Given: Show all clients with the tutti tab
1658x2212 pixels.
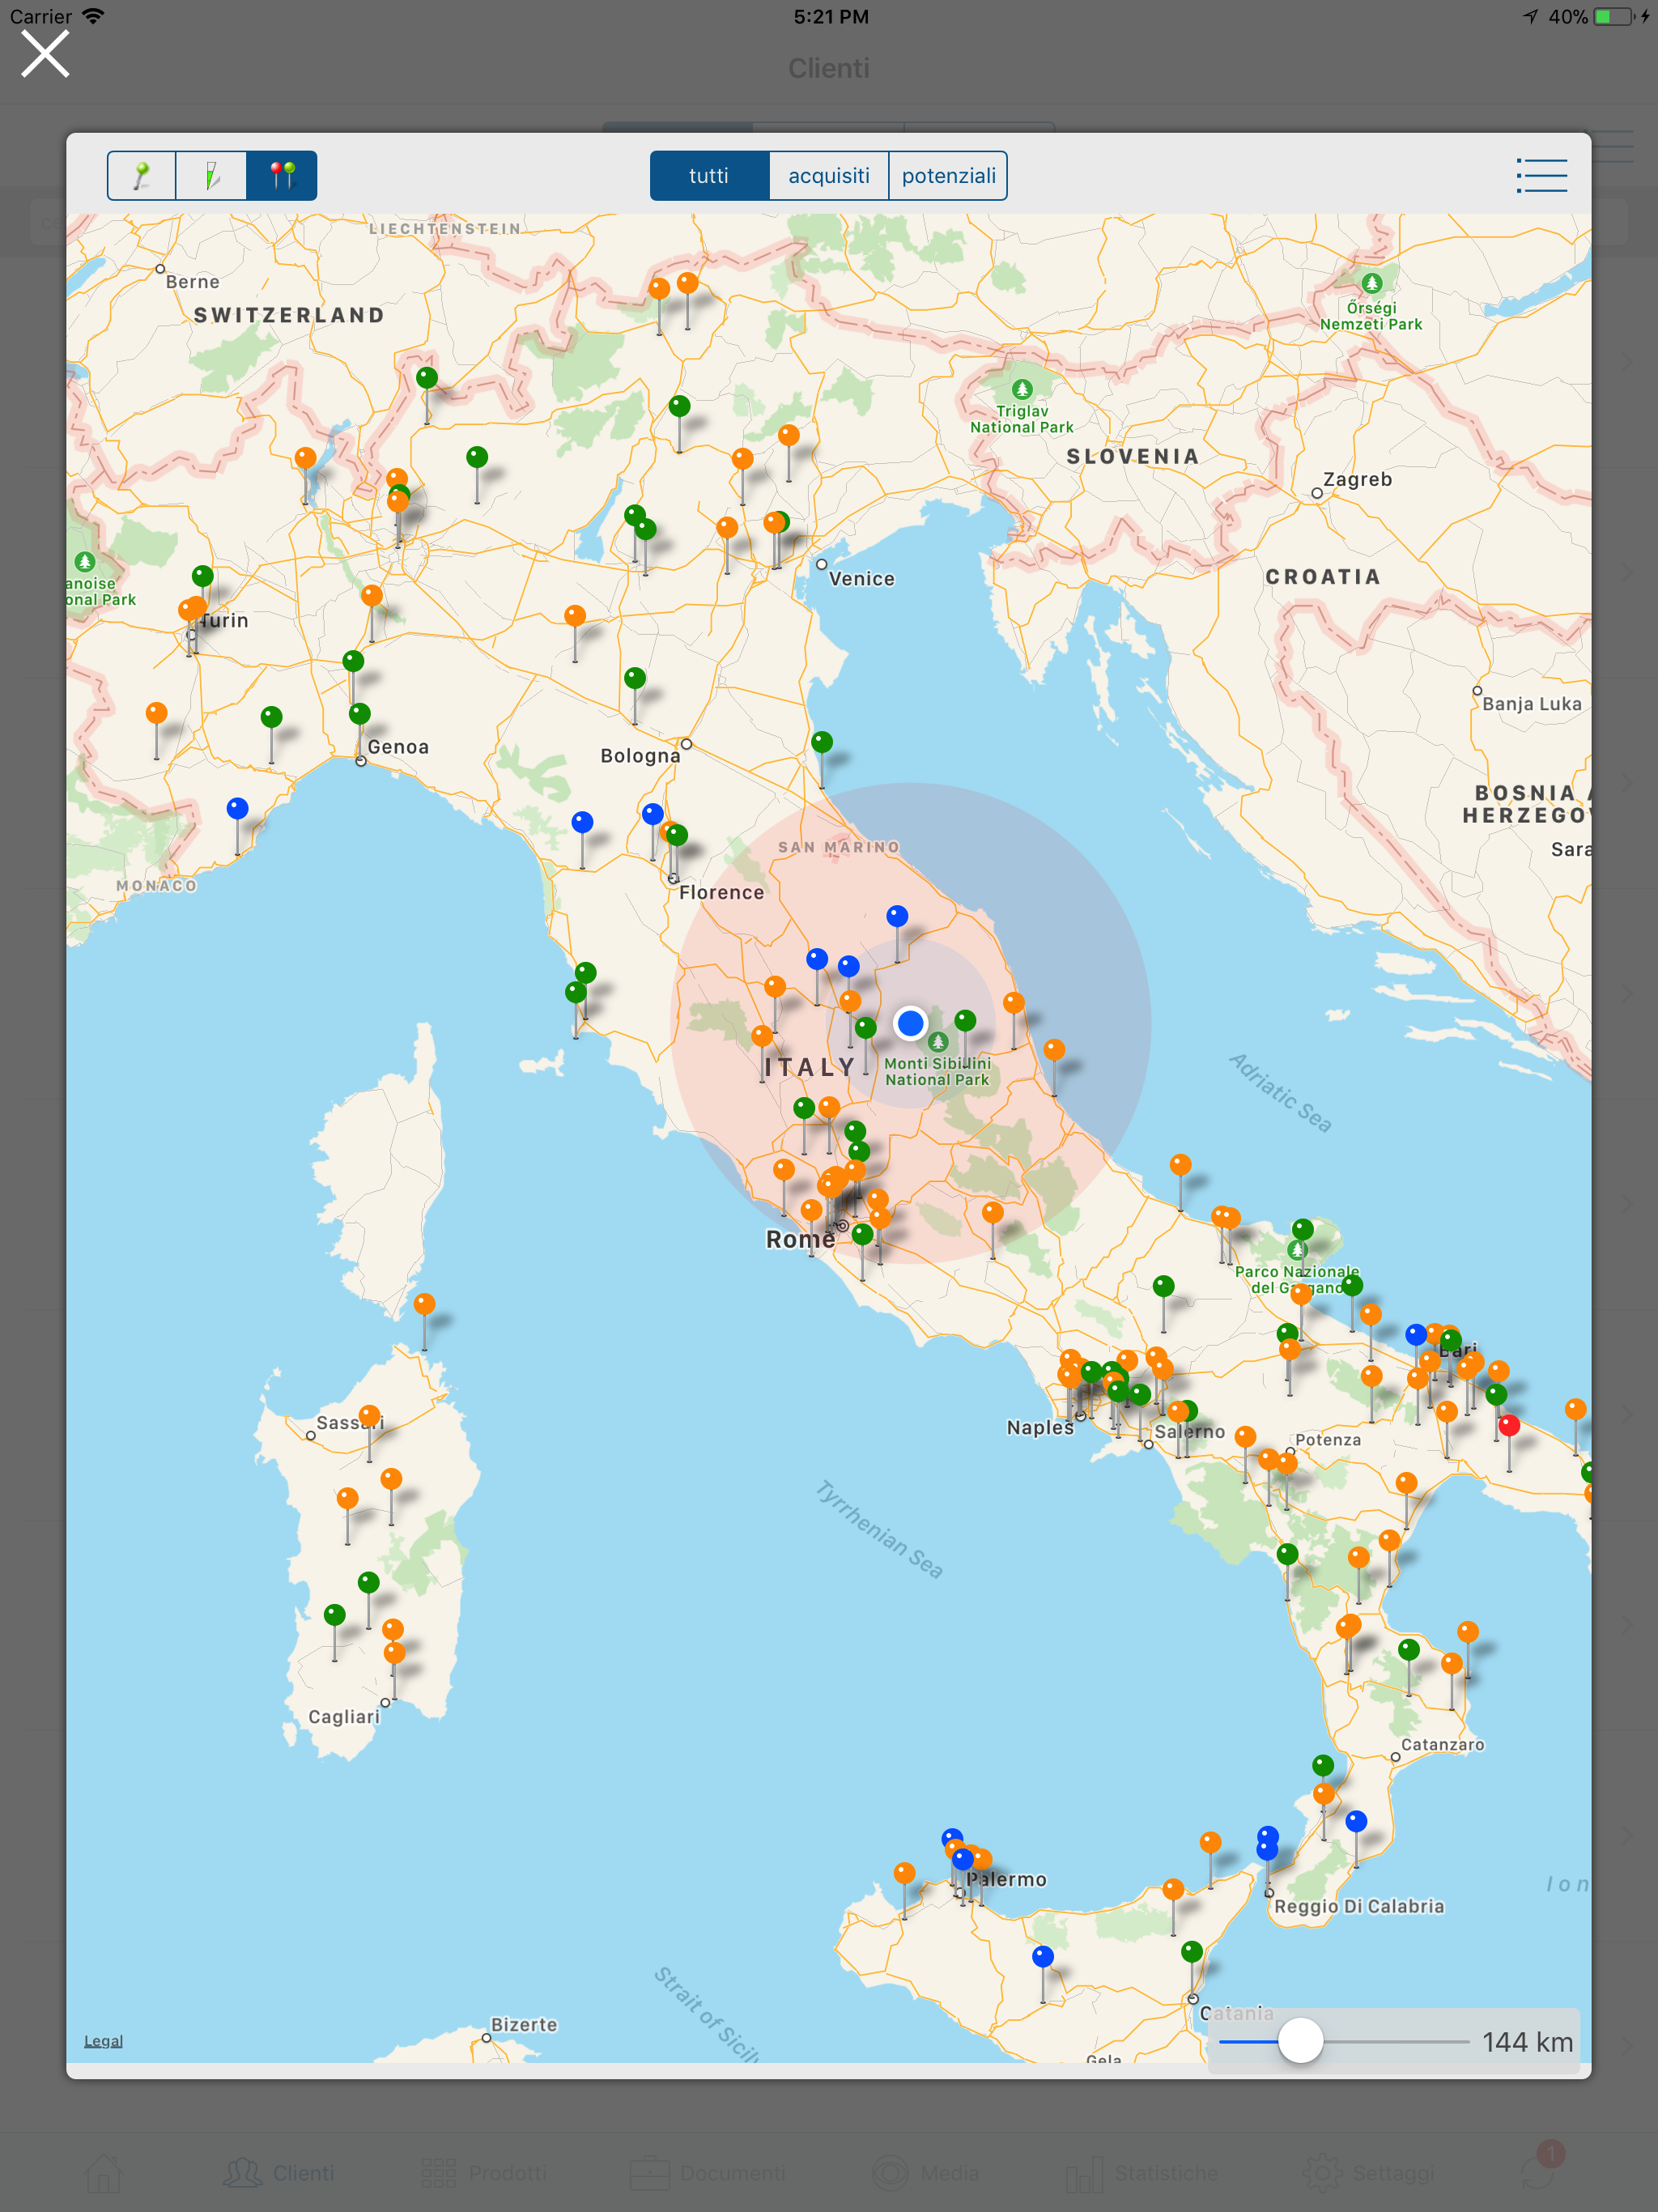Looking at the screenshot, I should tap(709, 176).
